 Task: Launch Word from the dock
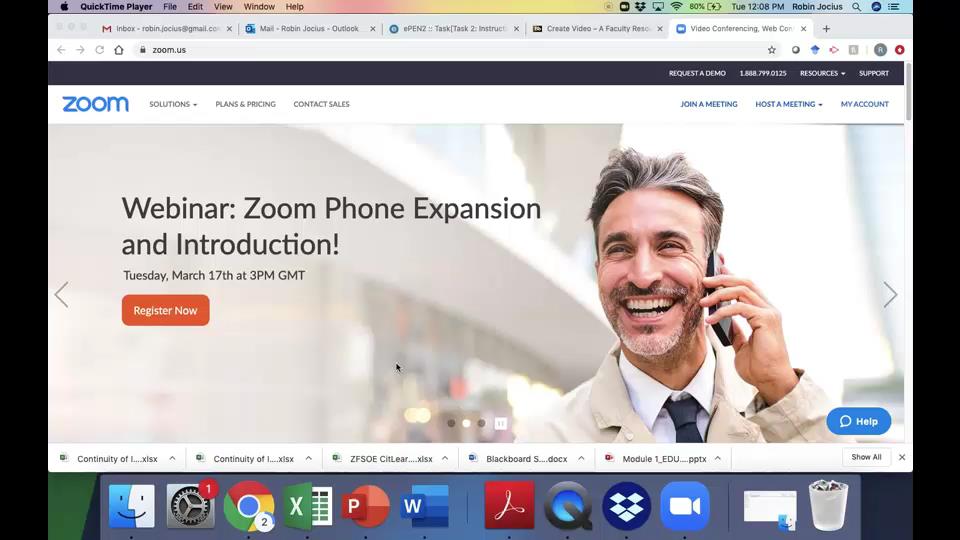[424, 506]
